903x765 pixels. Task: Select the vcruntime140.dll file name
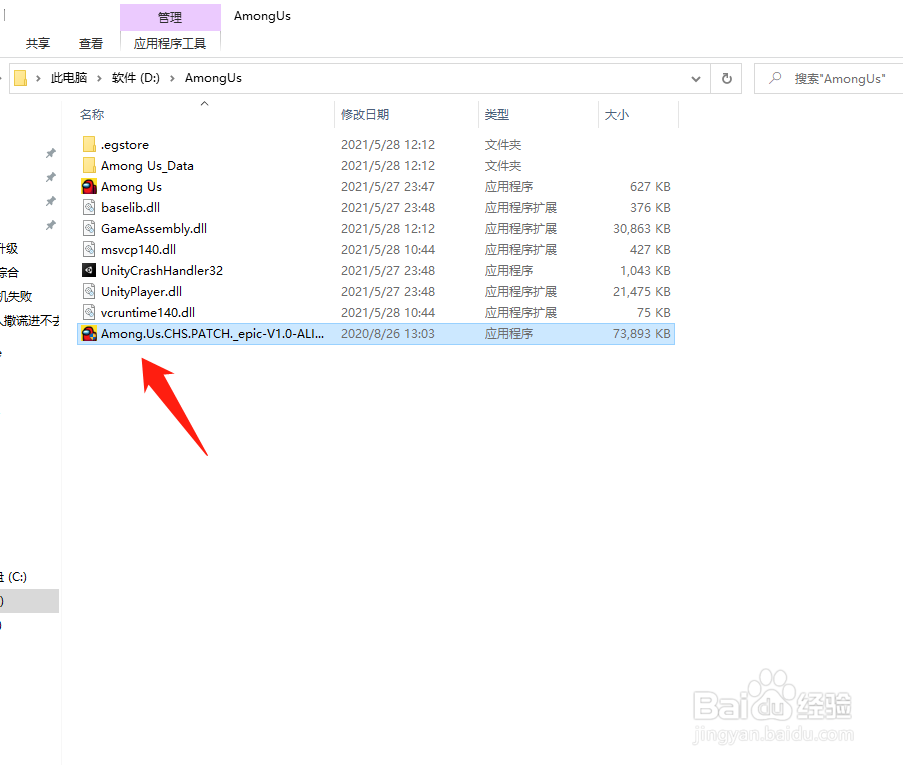click(148, 312)
